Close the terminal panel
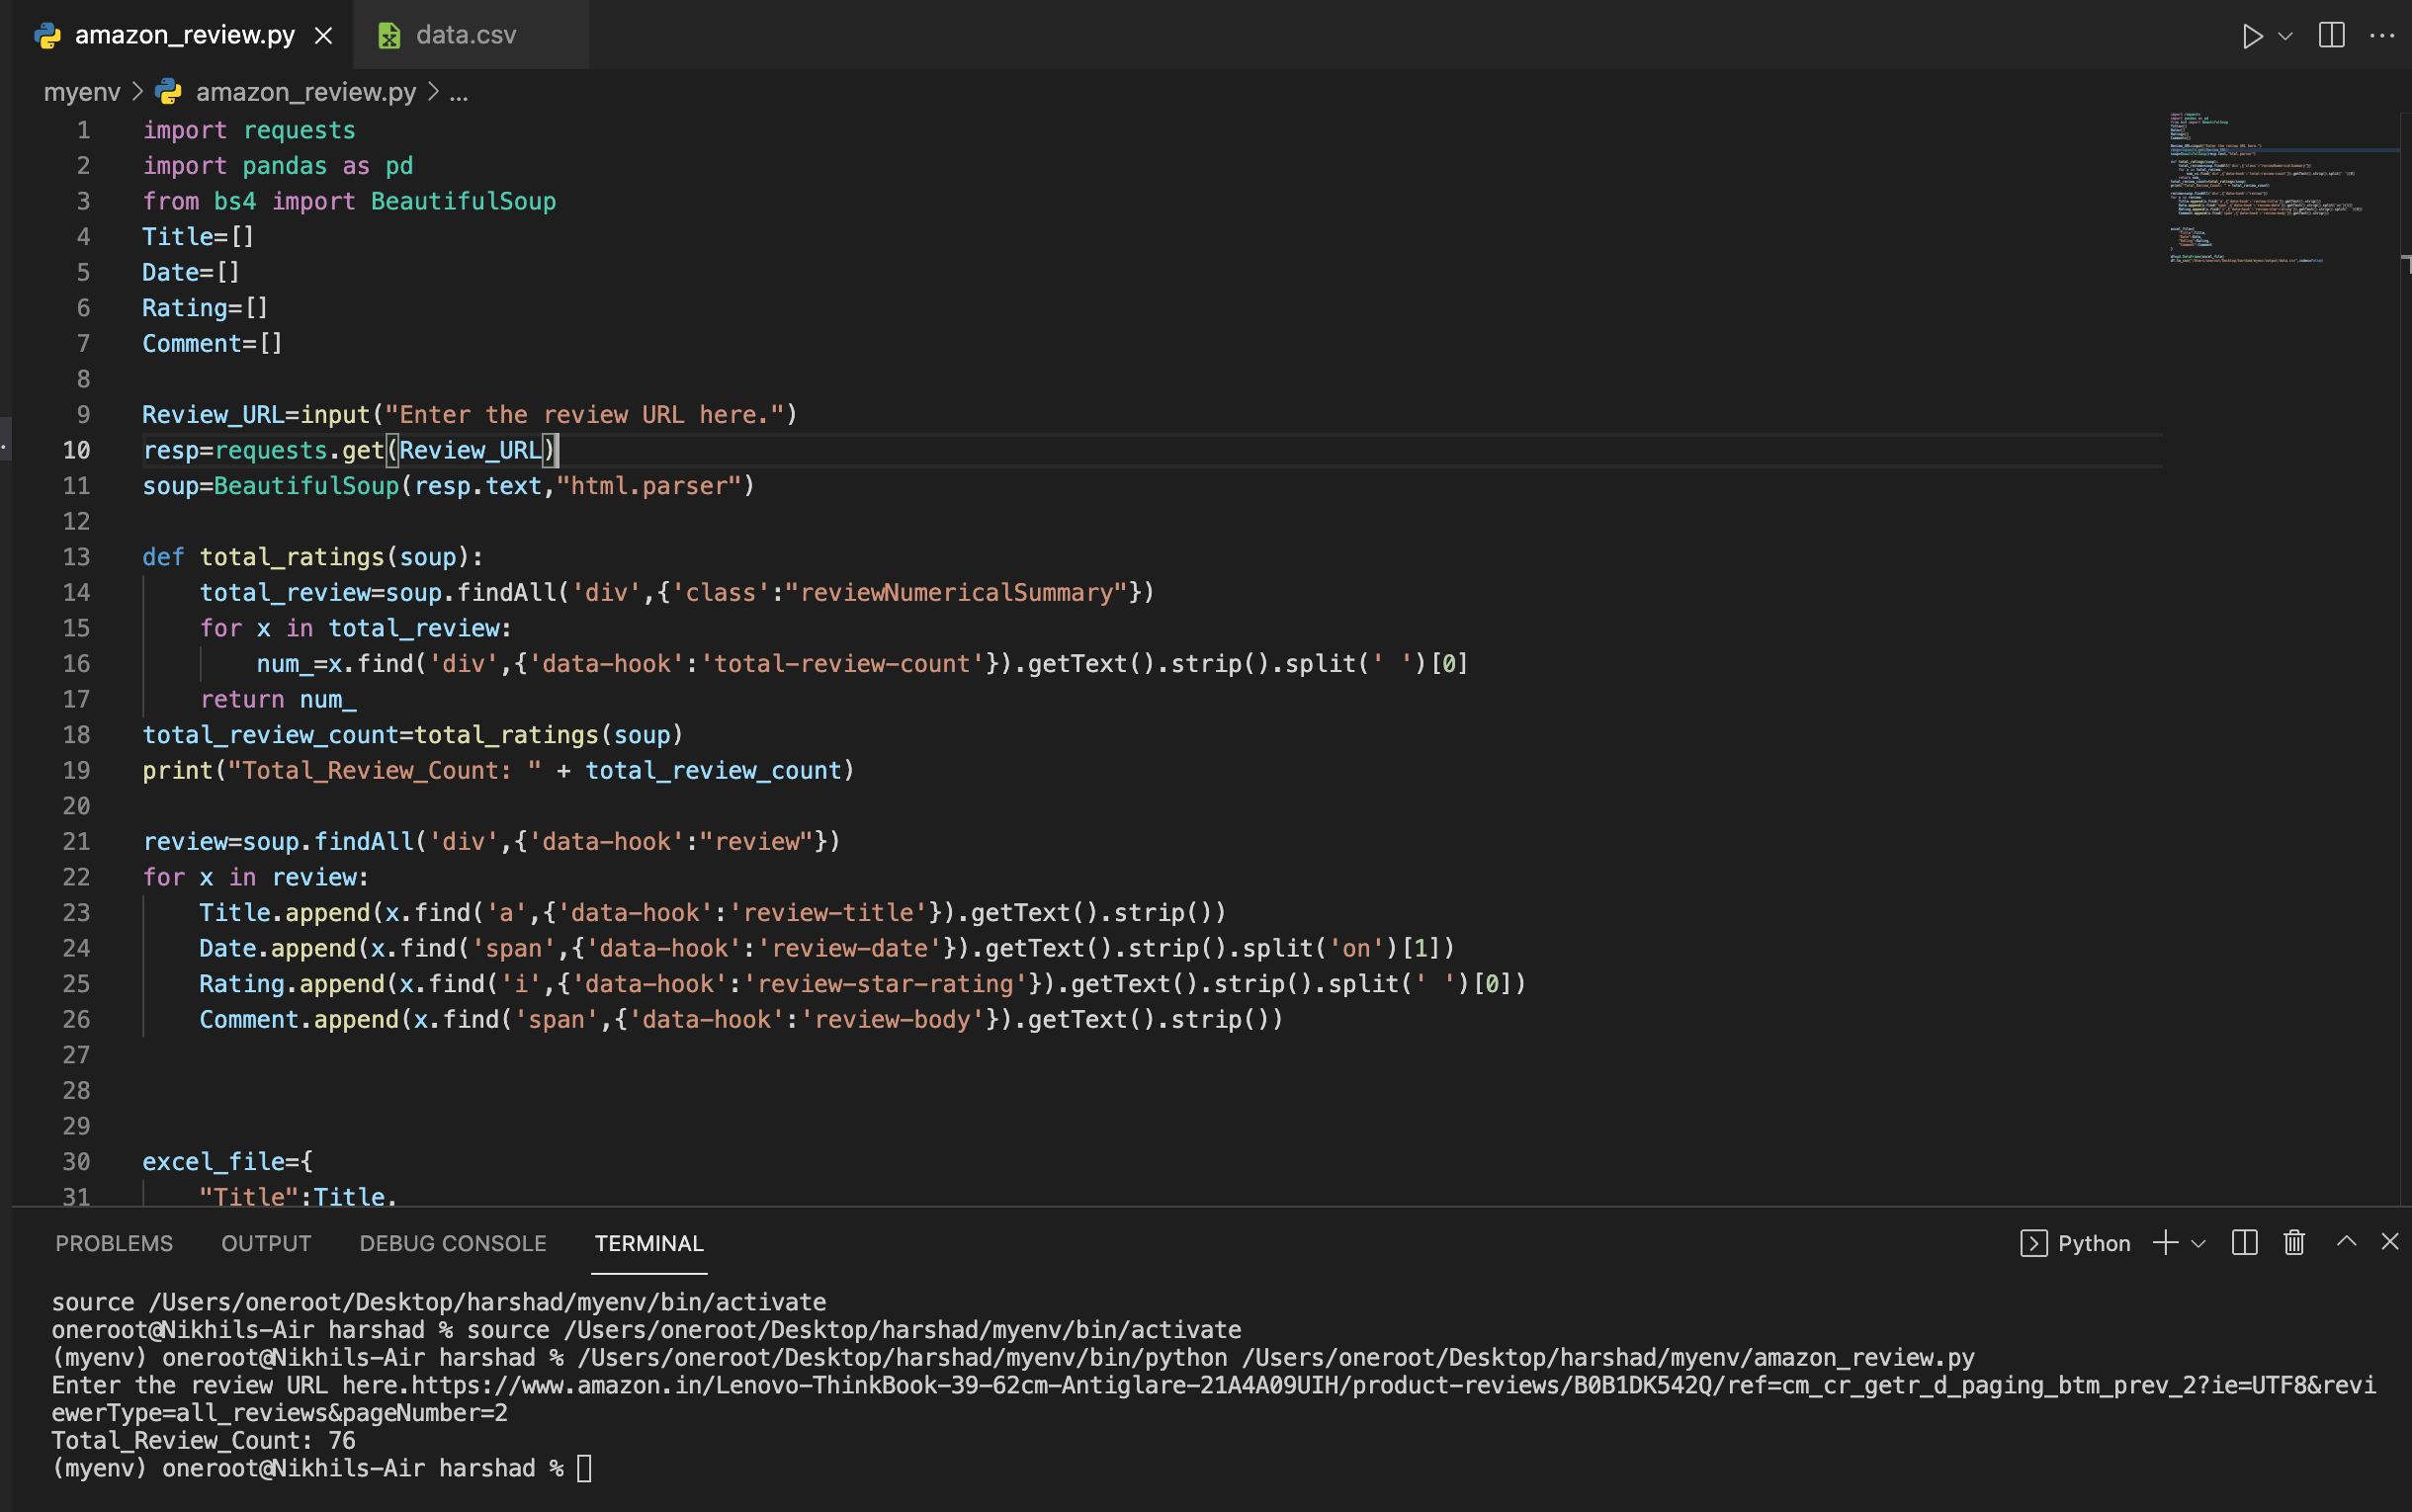The height and width of the screenshot is (1512, 2412). point(2390,1241)
